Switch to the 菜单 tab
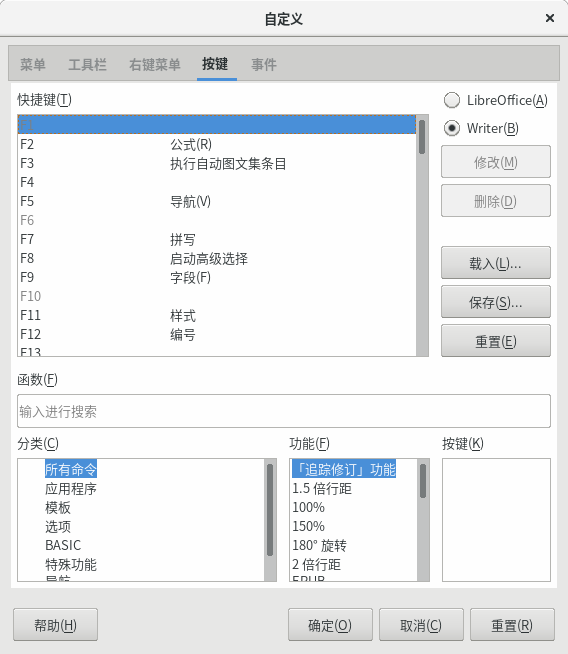568x654 pixels. [33, 65]
